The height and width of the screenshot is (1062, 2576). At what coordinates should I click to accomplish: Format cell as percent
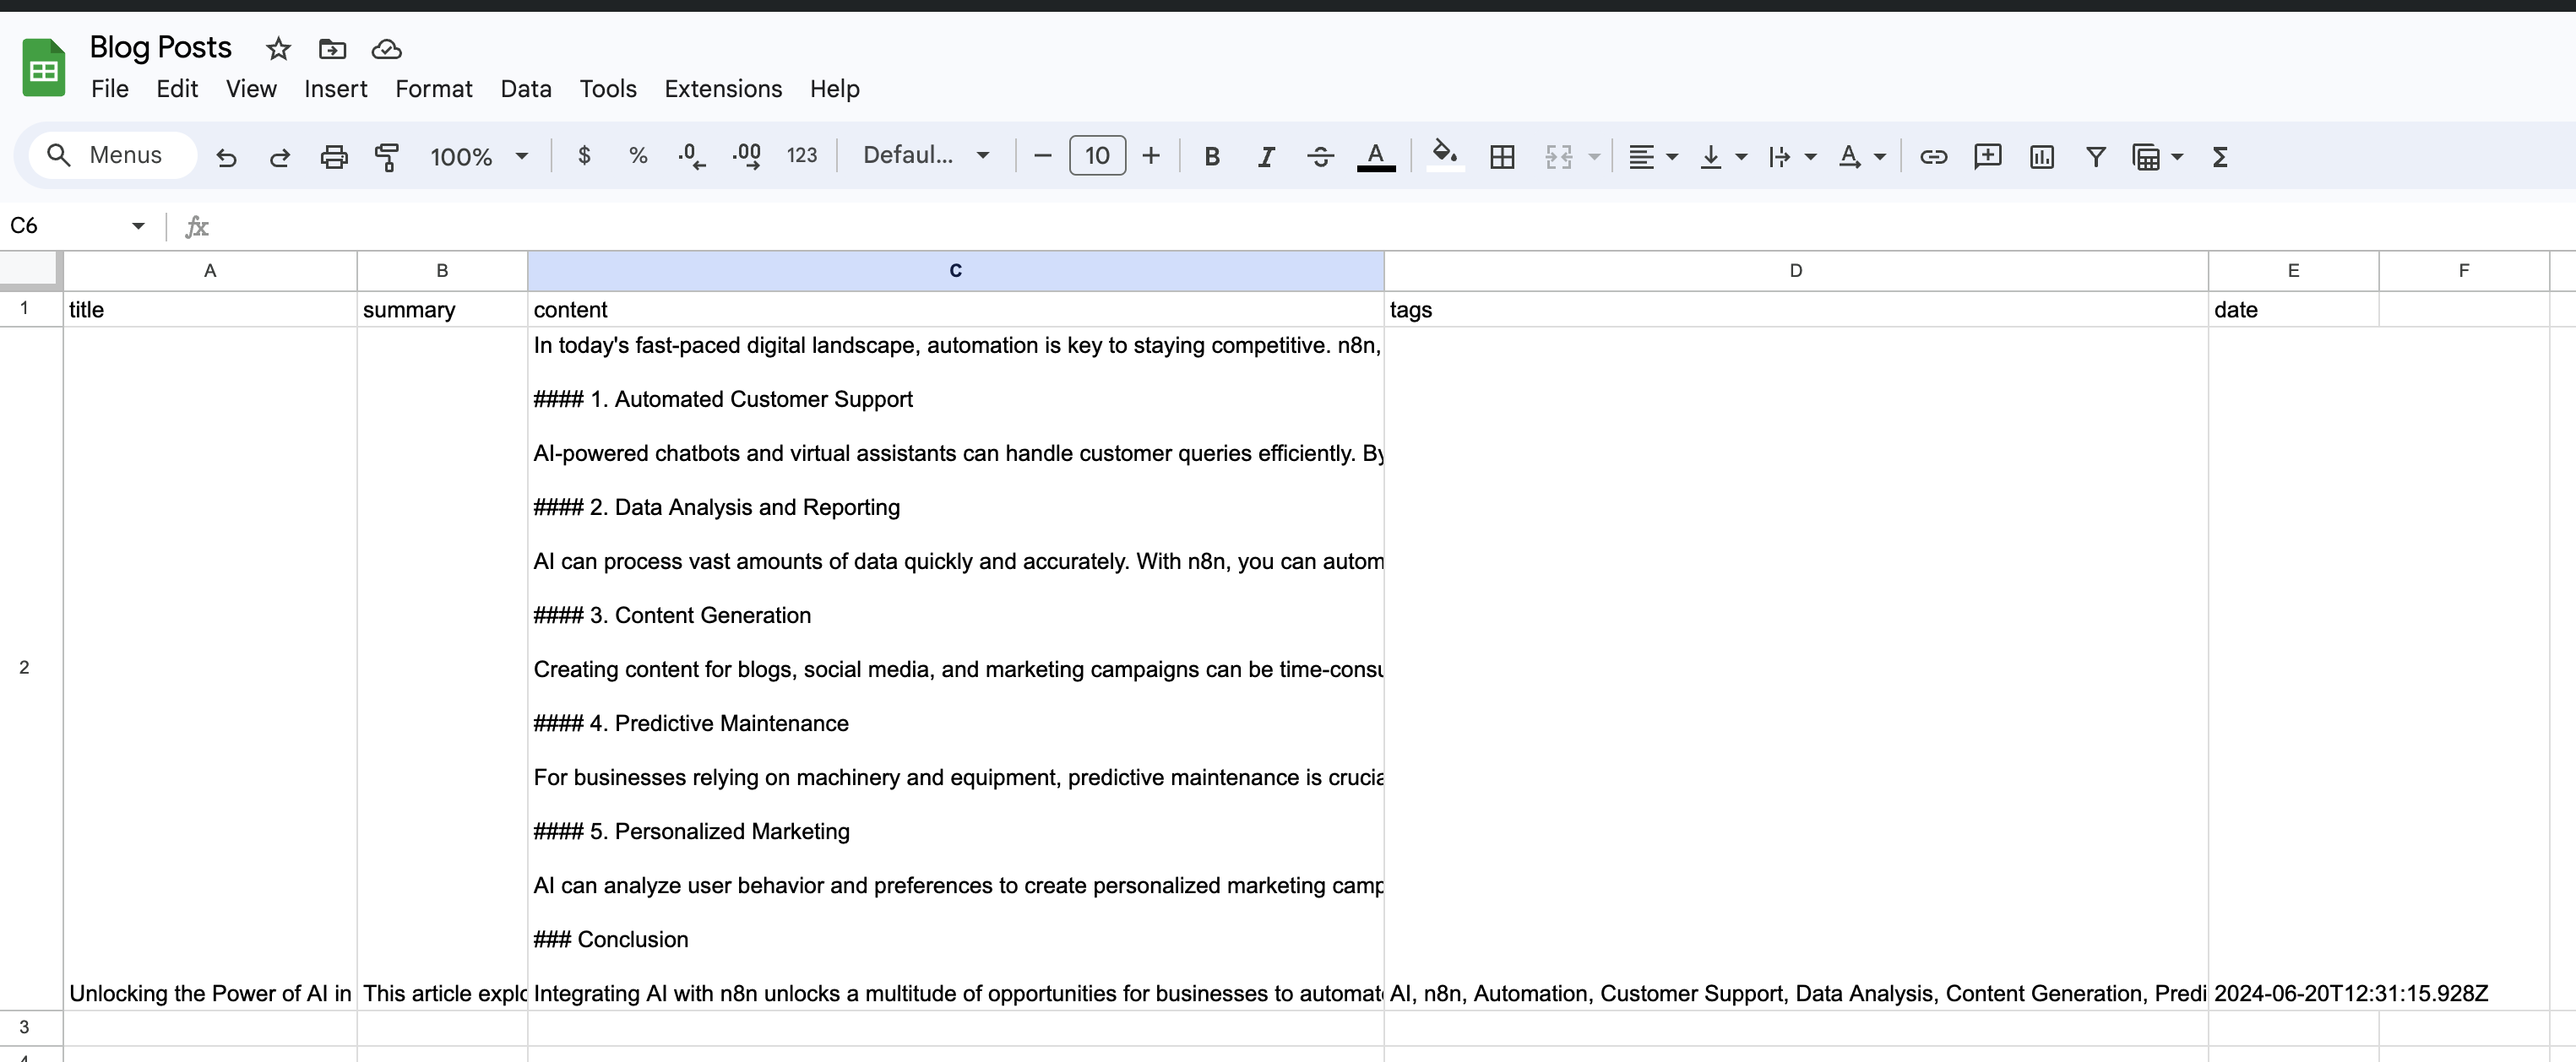638,155
